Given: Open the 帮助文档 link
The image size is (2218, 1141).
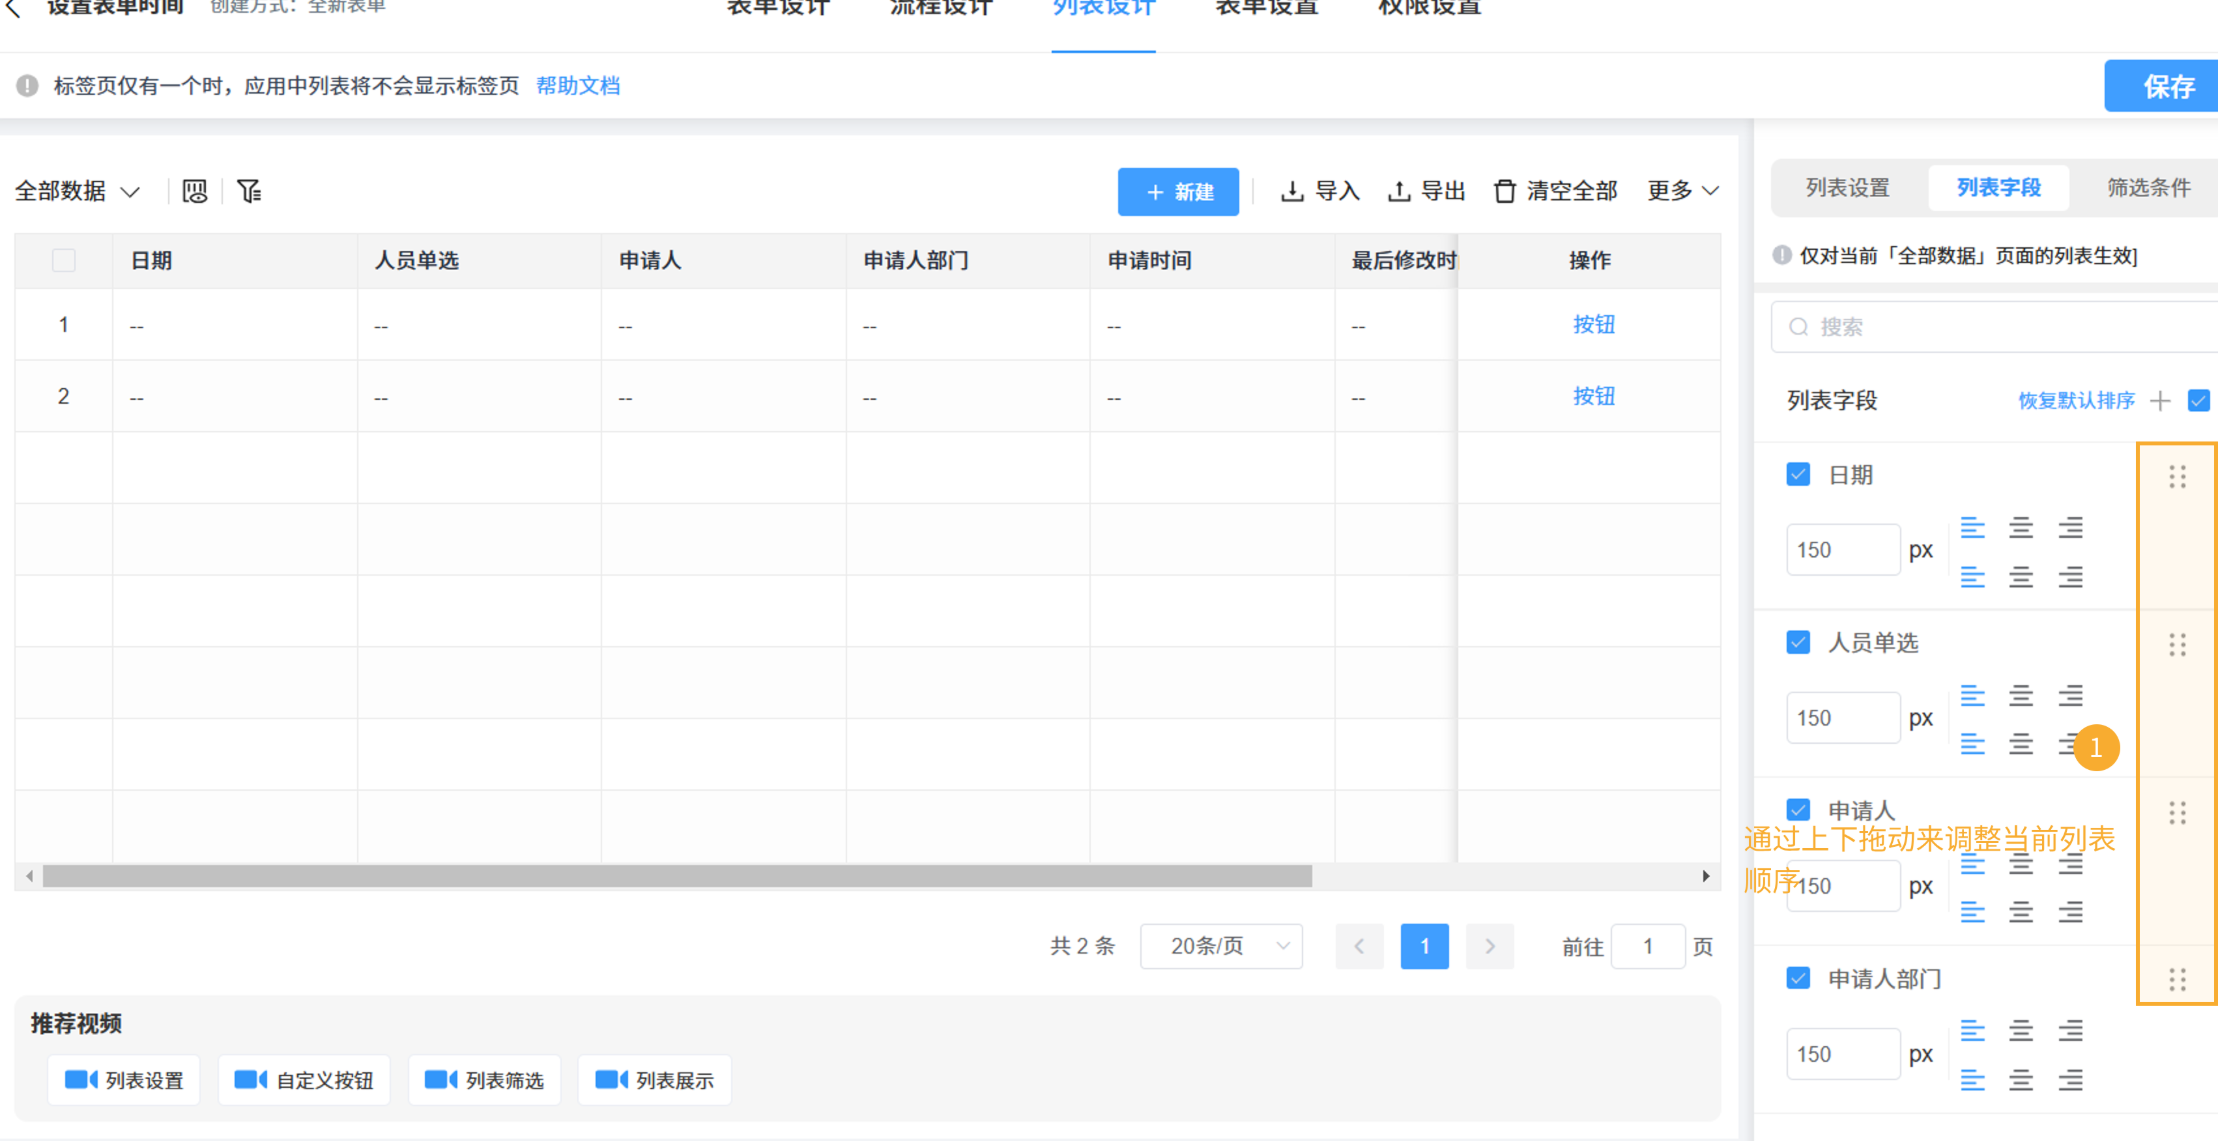Looking at the screenshot, I should [x=578, y=86].
